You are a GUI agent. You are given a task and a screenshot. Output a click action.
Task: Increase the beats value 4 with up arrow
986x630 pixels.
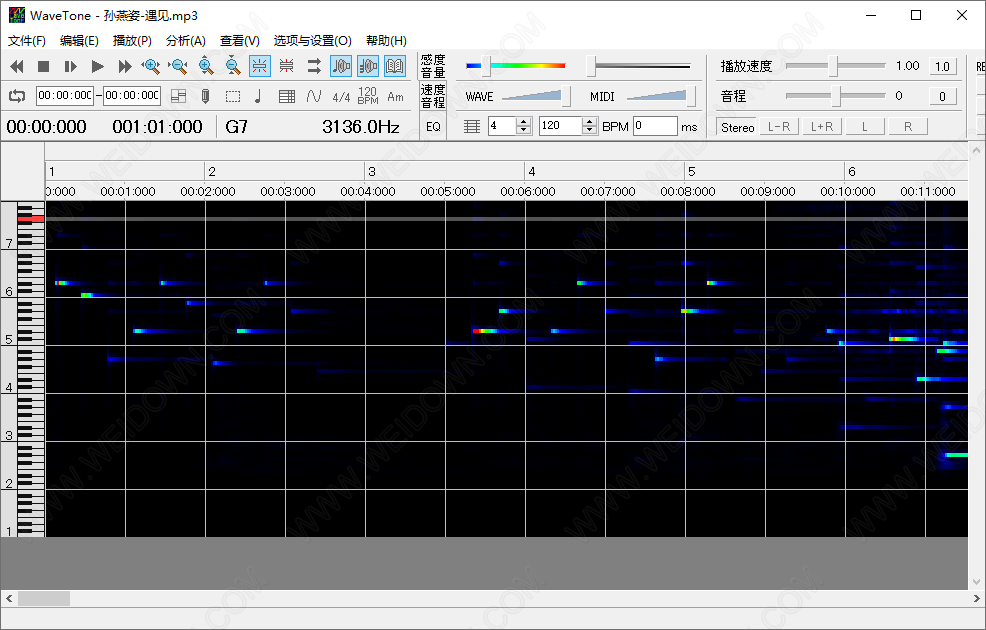(x=524, y=121)
